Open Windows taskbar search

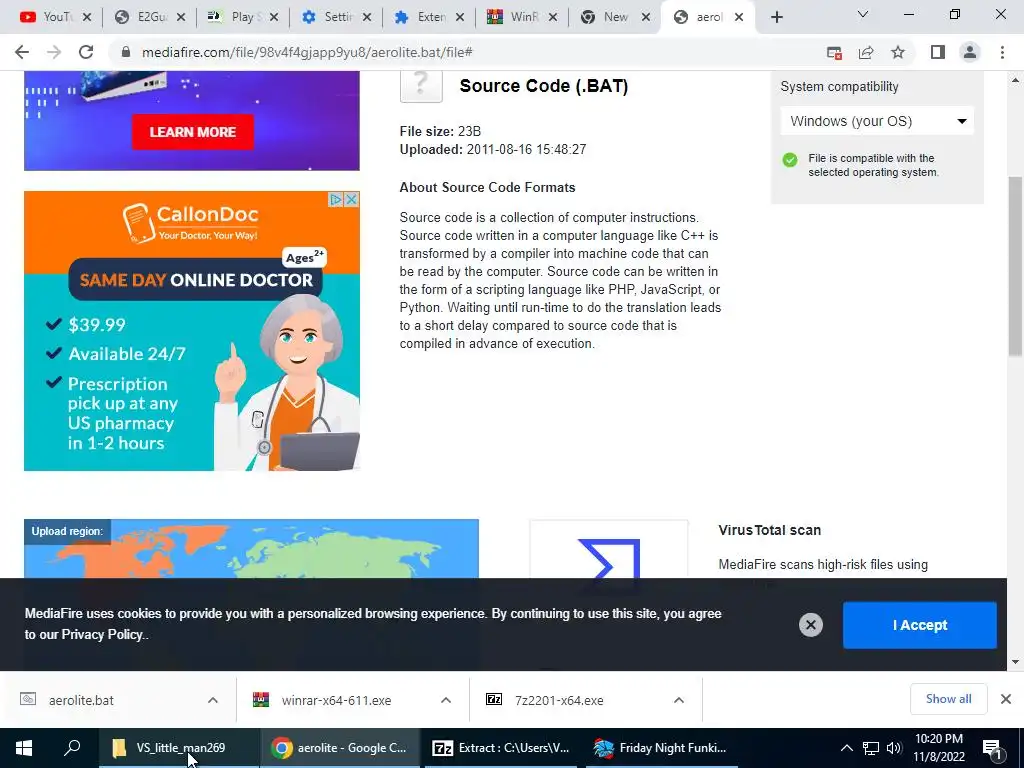72,748
